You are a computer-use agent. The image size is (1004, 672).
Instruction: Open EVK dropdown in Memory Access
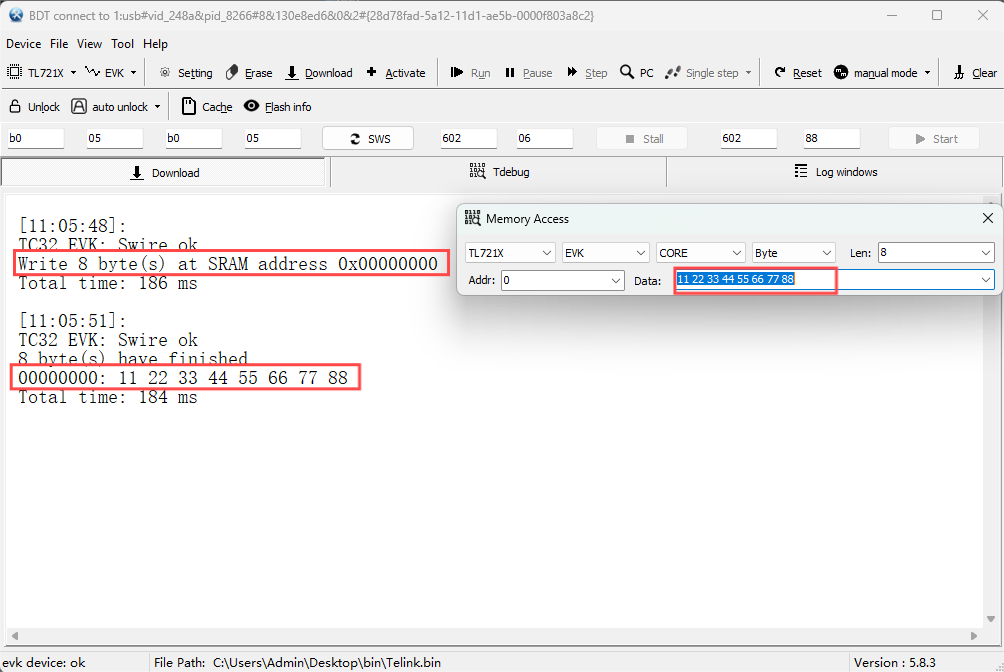tap(606, 253)
